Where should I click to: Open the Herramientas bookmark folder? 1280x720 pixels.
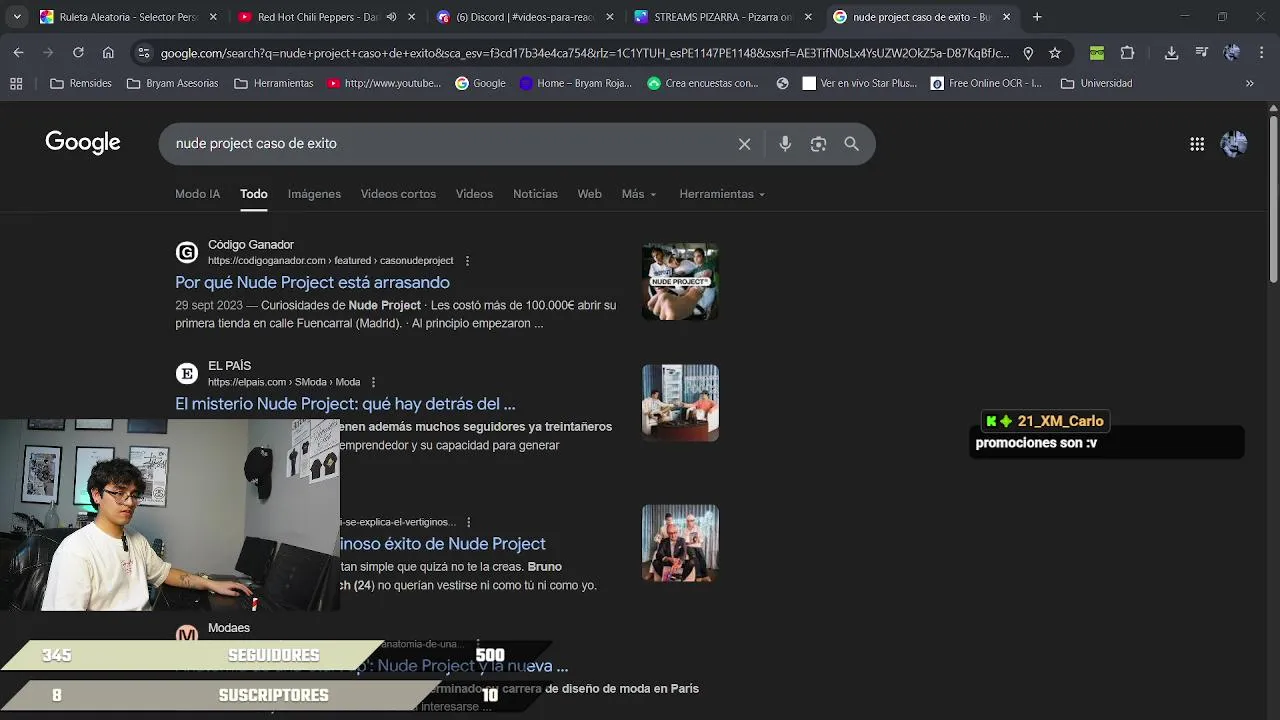(274, 83)
